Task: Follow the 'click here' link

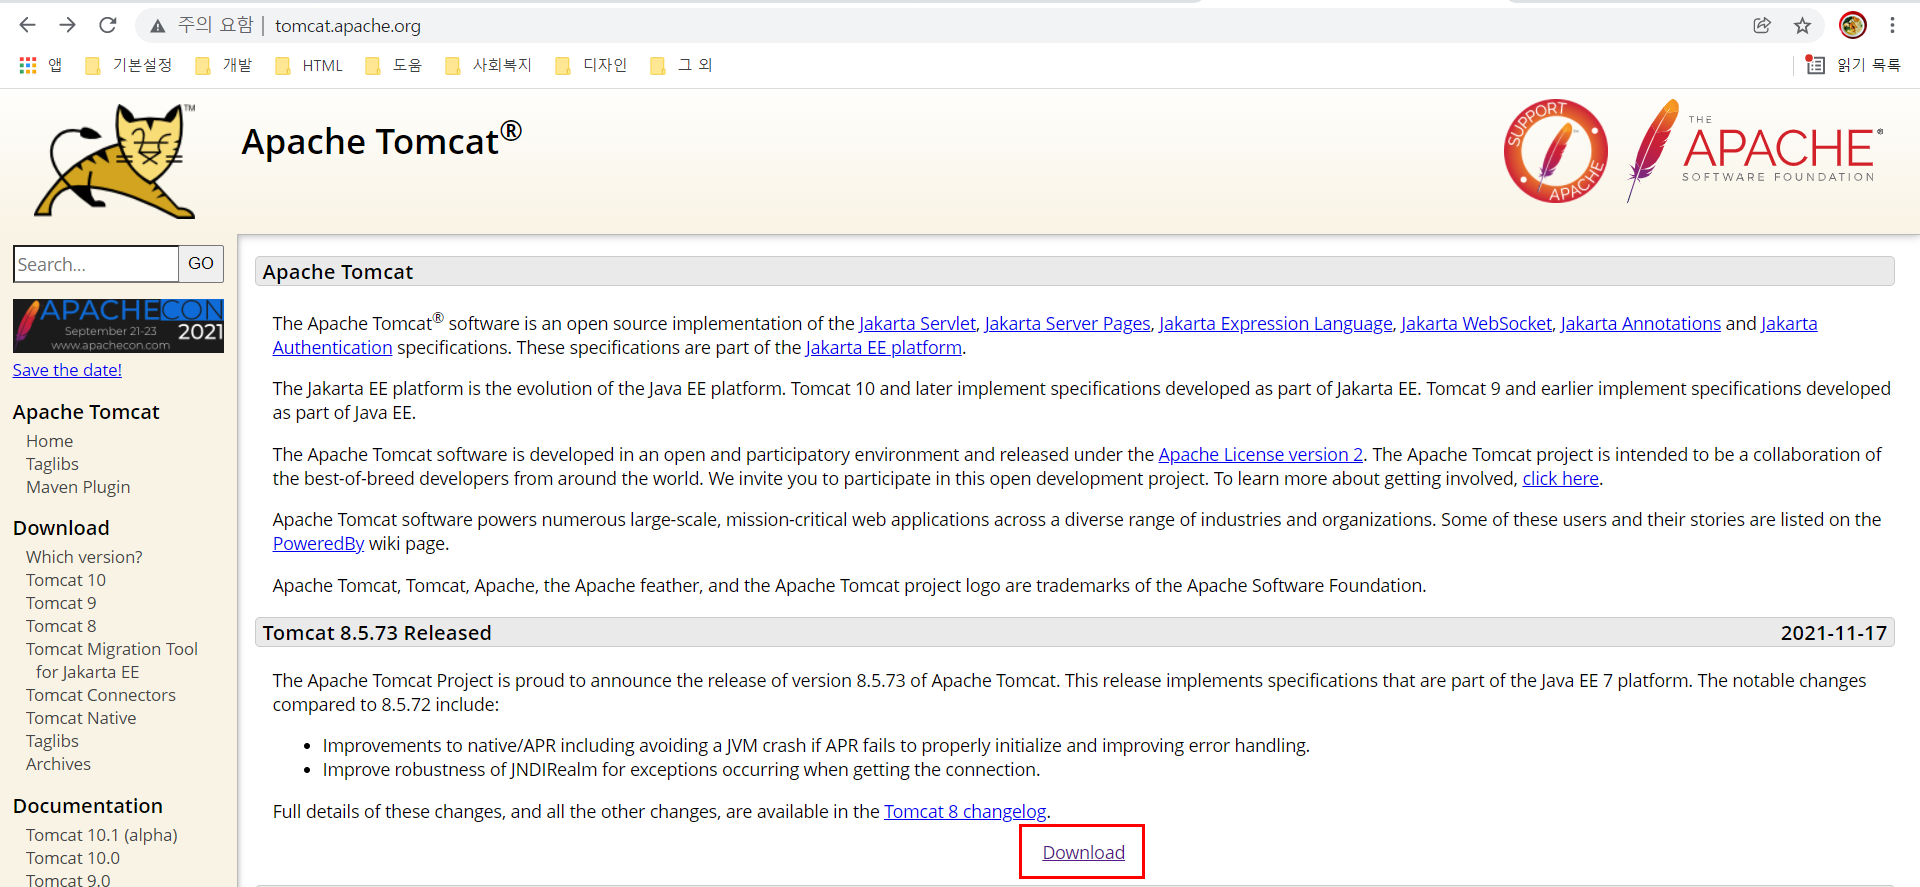Action: click(x=1560, y=478)
